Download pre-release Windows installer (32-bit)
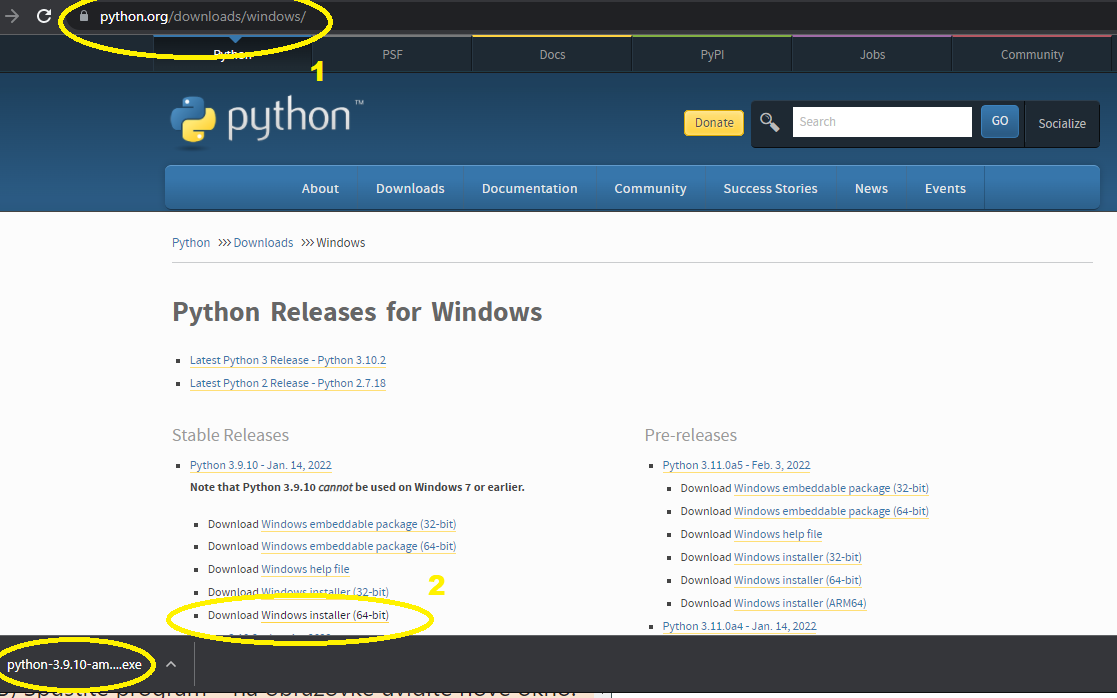The width and height of the screenshot is (1117, 698). 798,557
